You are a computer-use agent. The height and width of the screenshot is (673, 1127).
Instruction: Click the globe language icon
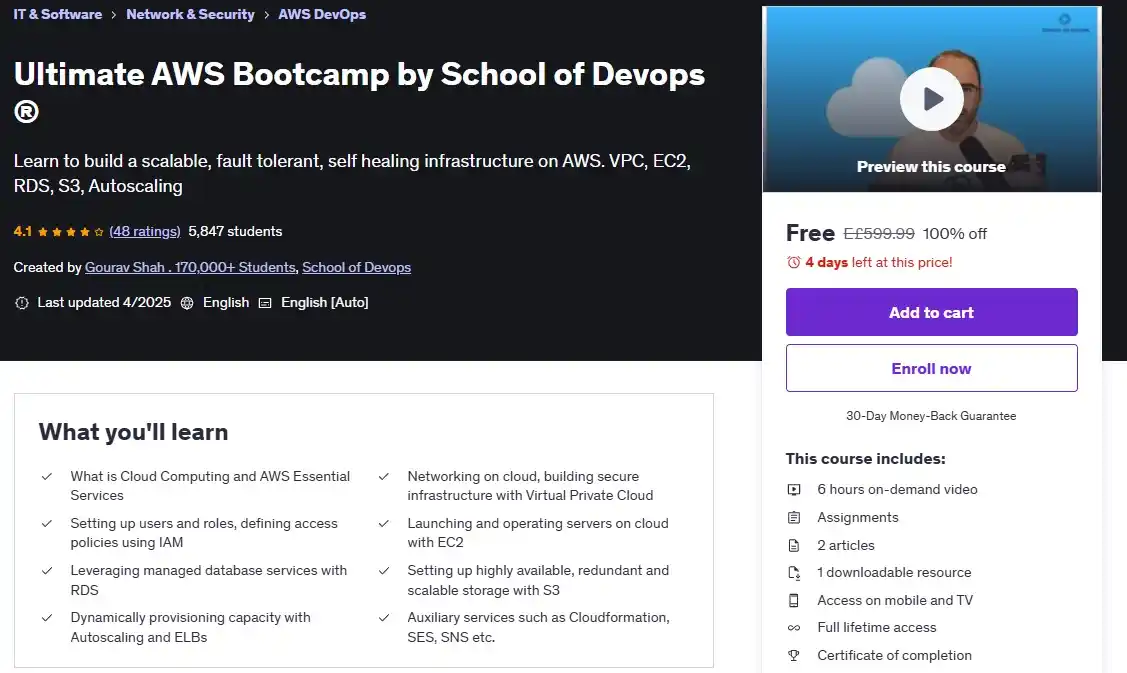click(x=187, y=303)
